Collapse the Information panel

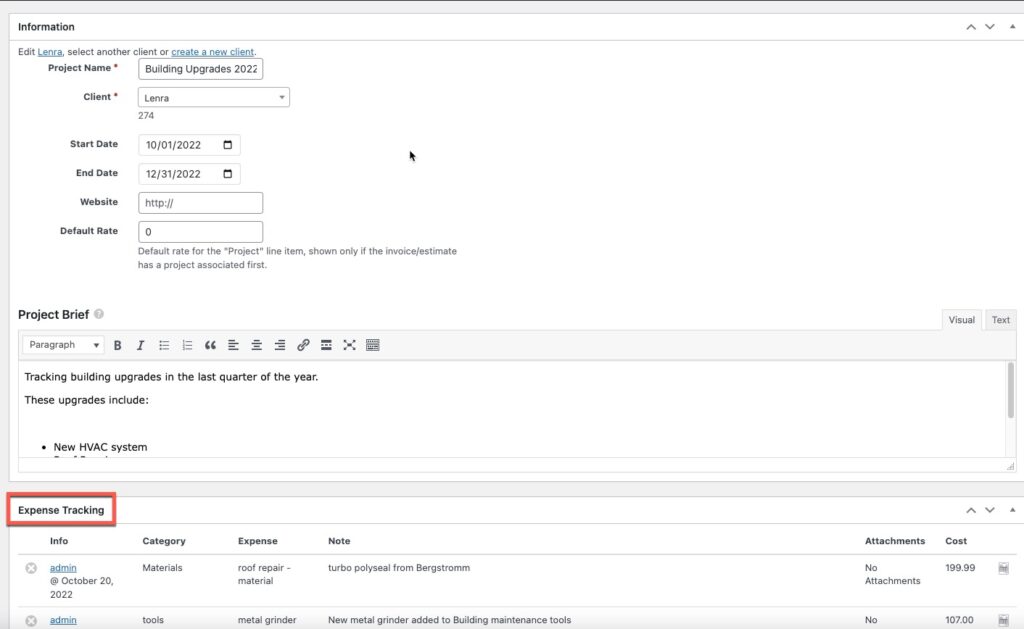pyautogui.click(x=1012, y=26)
